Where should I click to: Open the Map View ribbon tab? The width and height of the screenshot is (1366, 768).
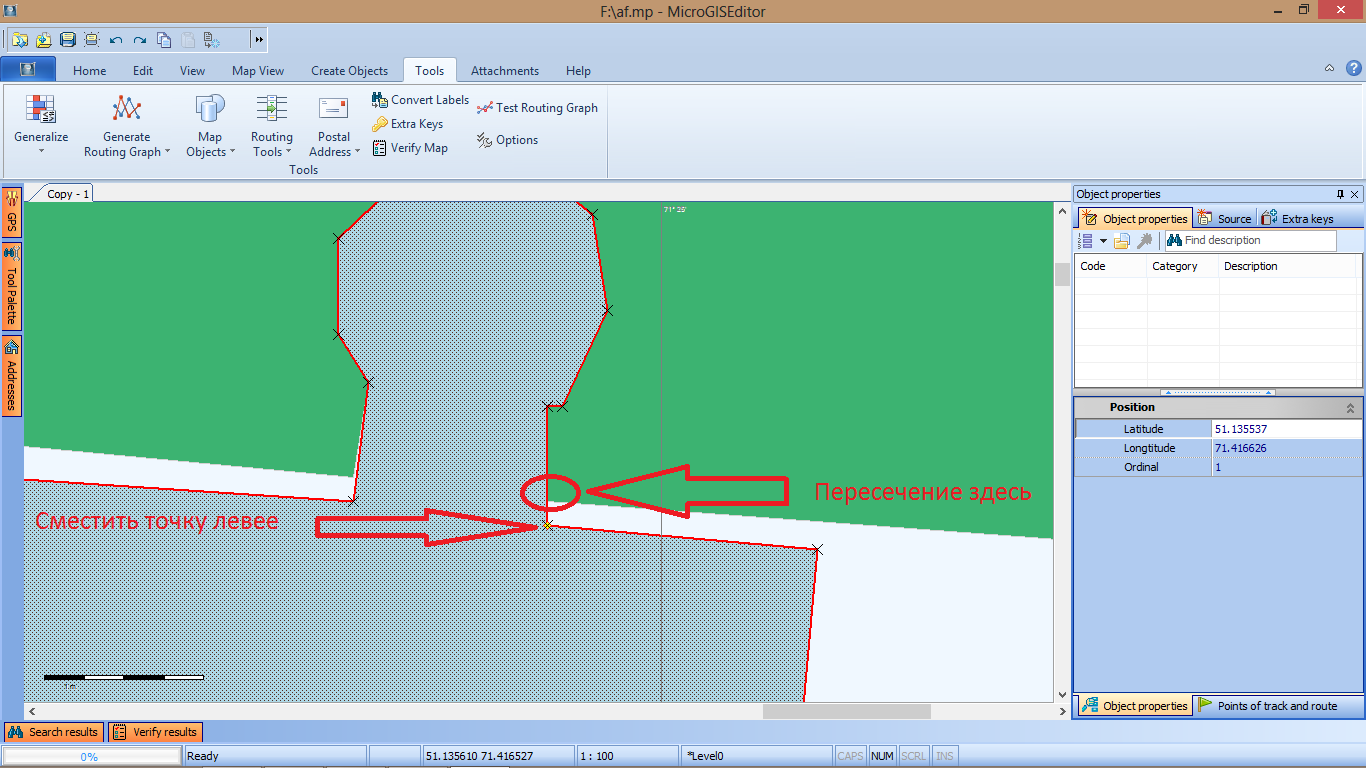(258, 71)
